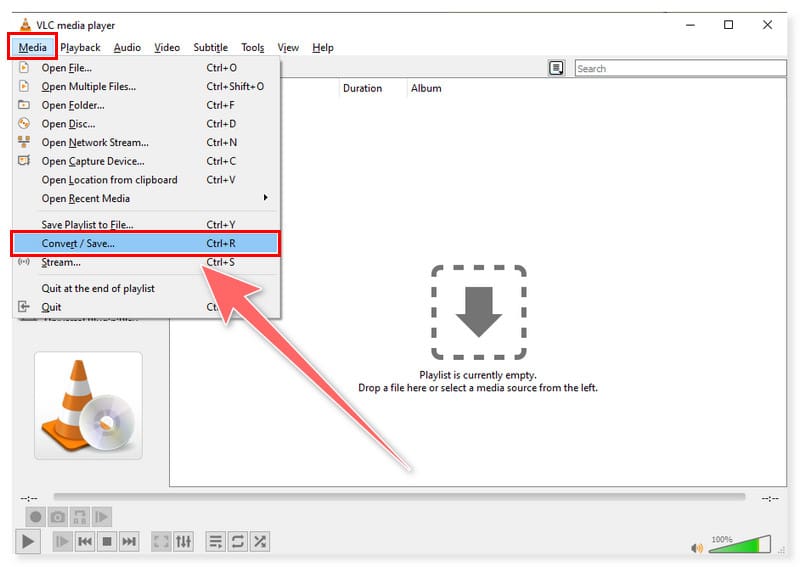Enable random shuffle playback
This screenshot has height=567, width=800.
point(259,541)
